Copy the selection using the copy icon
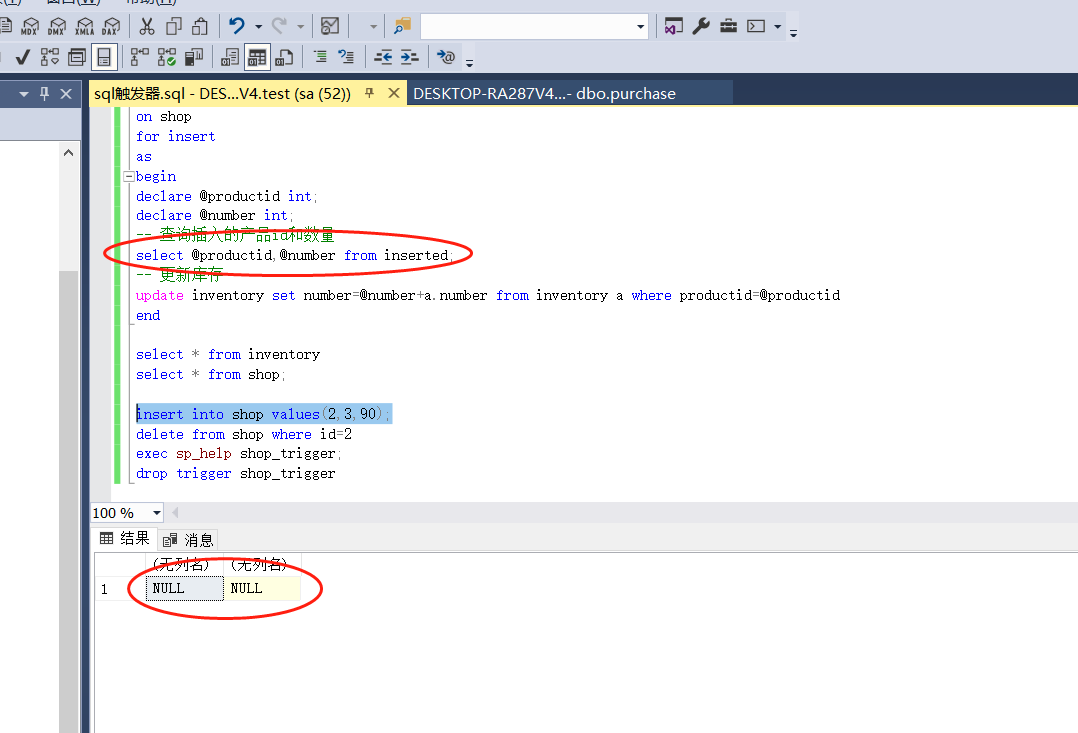 (173, 27)
